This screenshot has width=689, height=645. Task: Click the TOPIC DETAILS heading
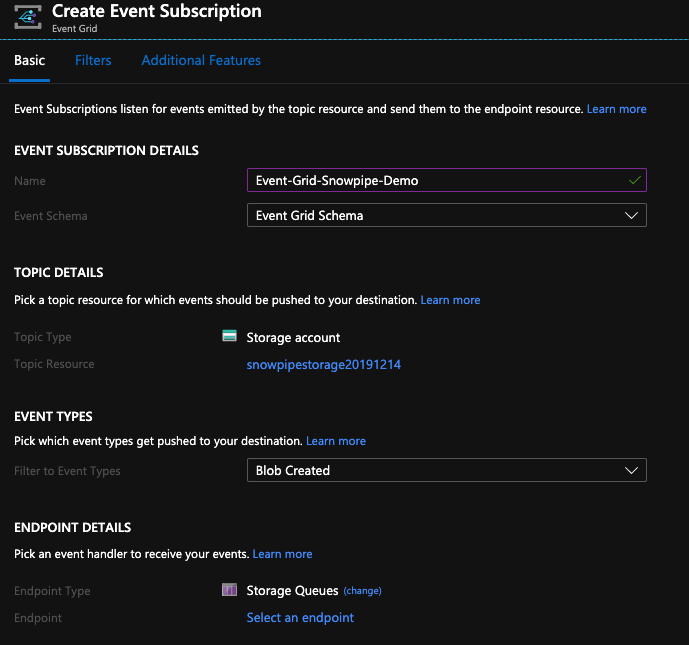(x=58, y=272)
